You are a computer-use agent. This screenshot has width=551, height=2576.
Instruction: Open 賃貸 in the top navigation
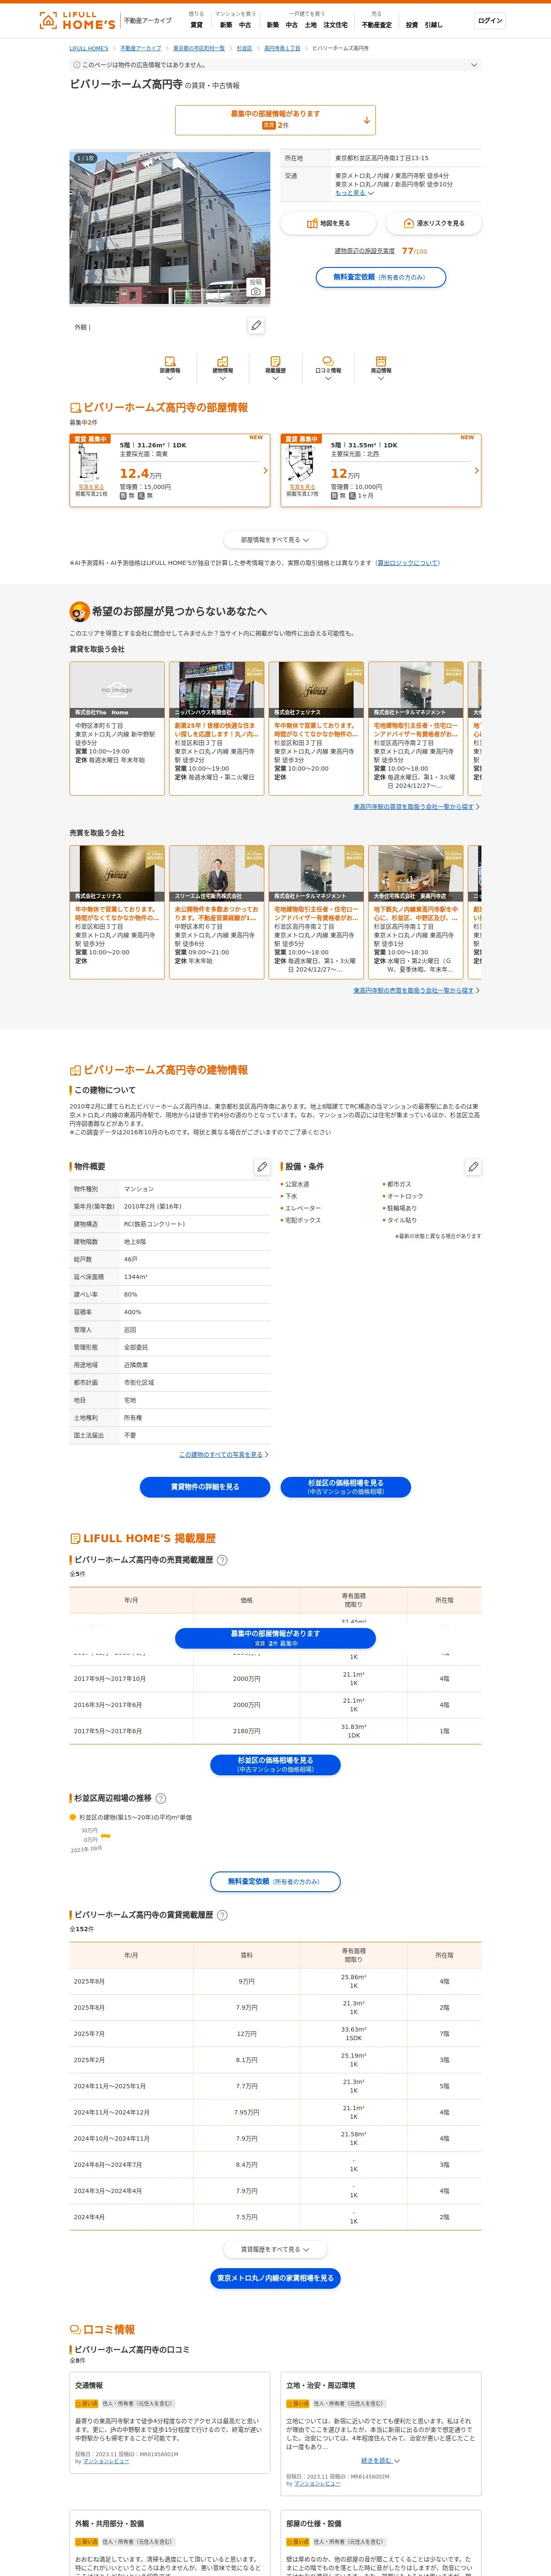tap(196, 25)
